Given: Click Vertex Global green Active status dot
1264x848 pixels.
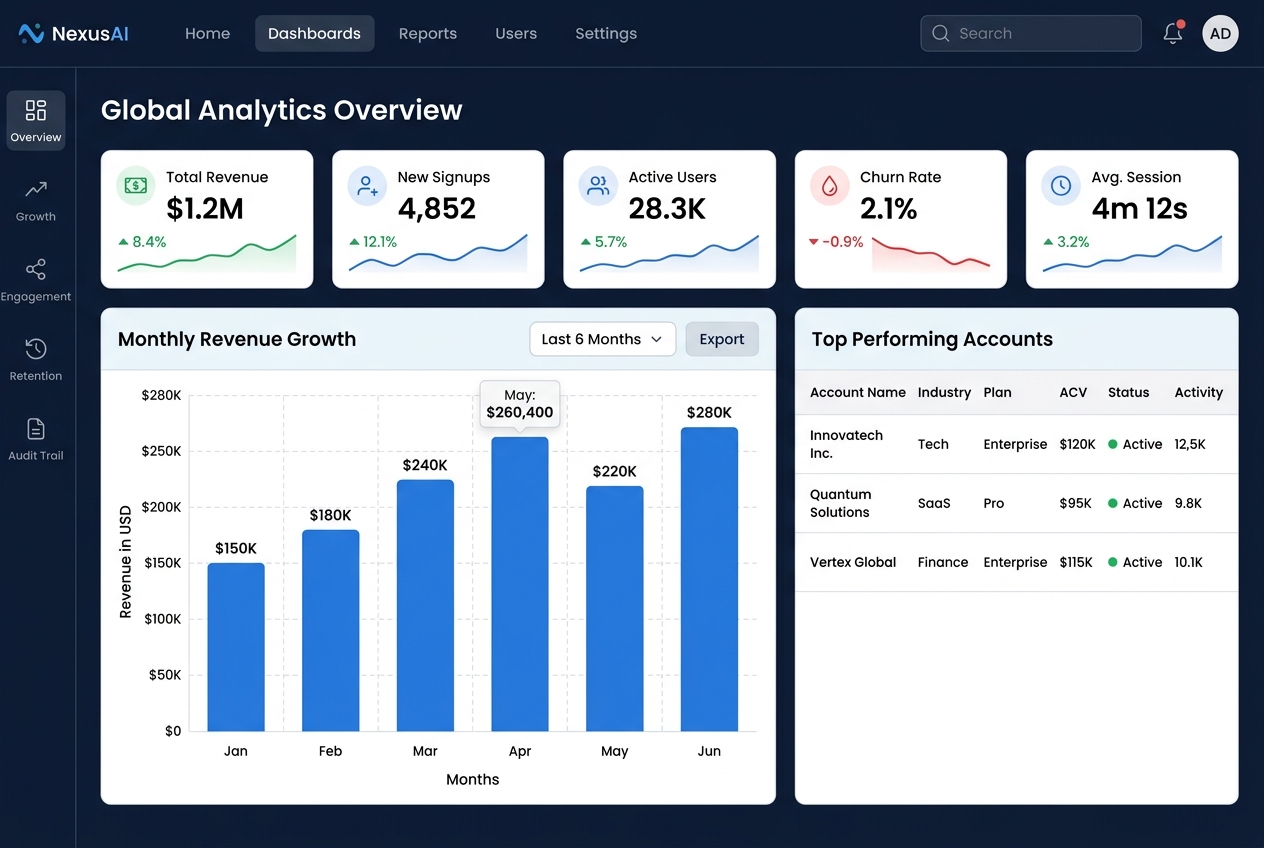Looking at the screenshot, I should pos(1112,562).
